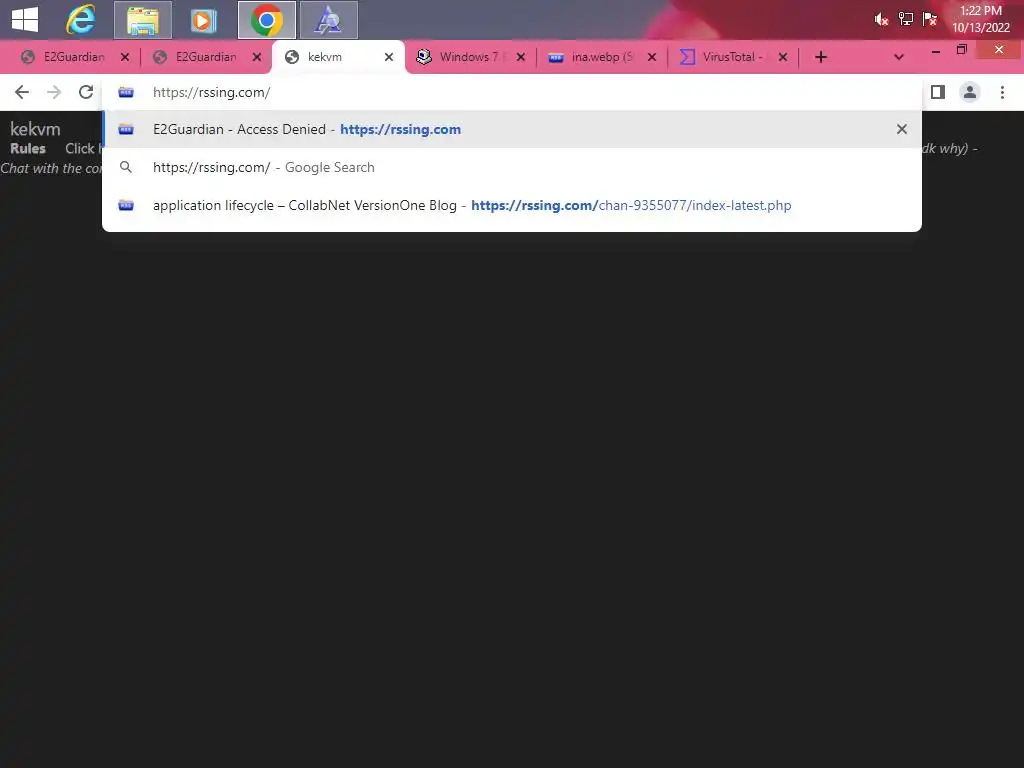This screenshot has width=1024, height=768.
Task: Close the Windows 7 tab
Action: (x=520, y=57)
